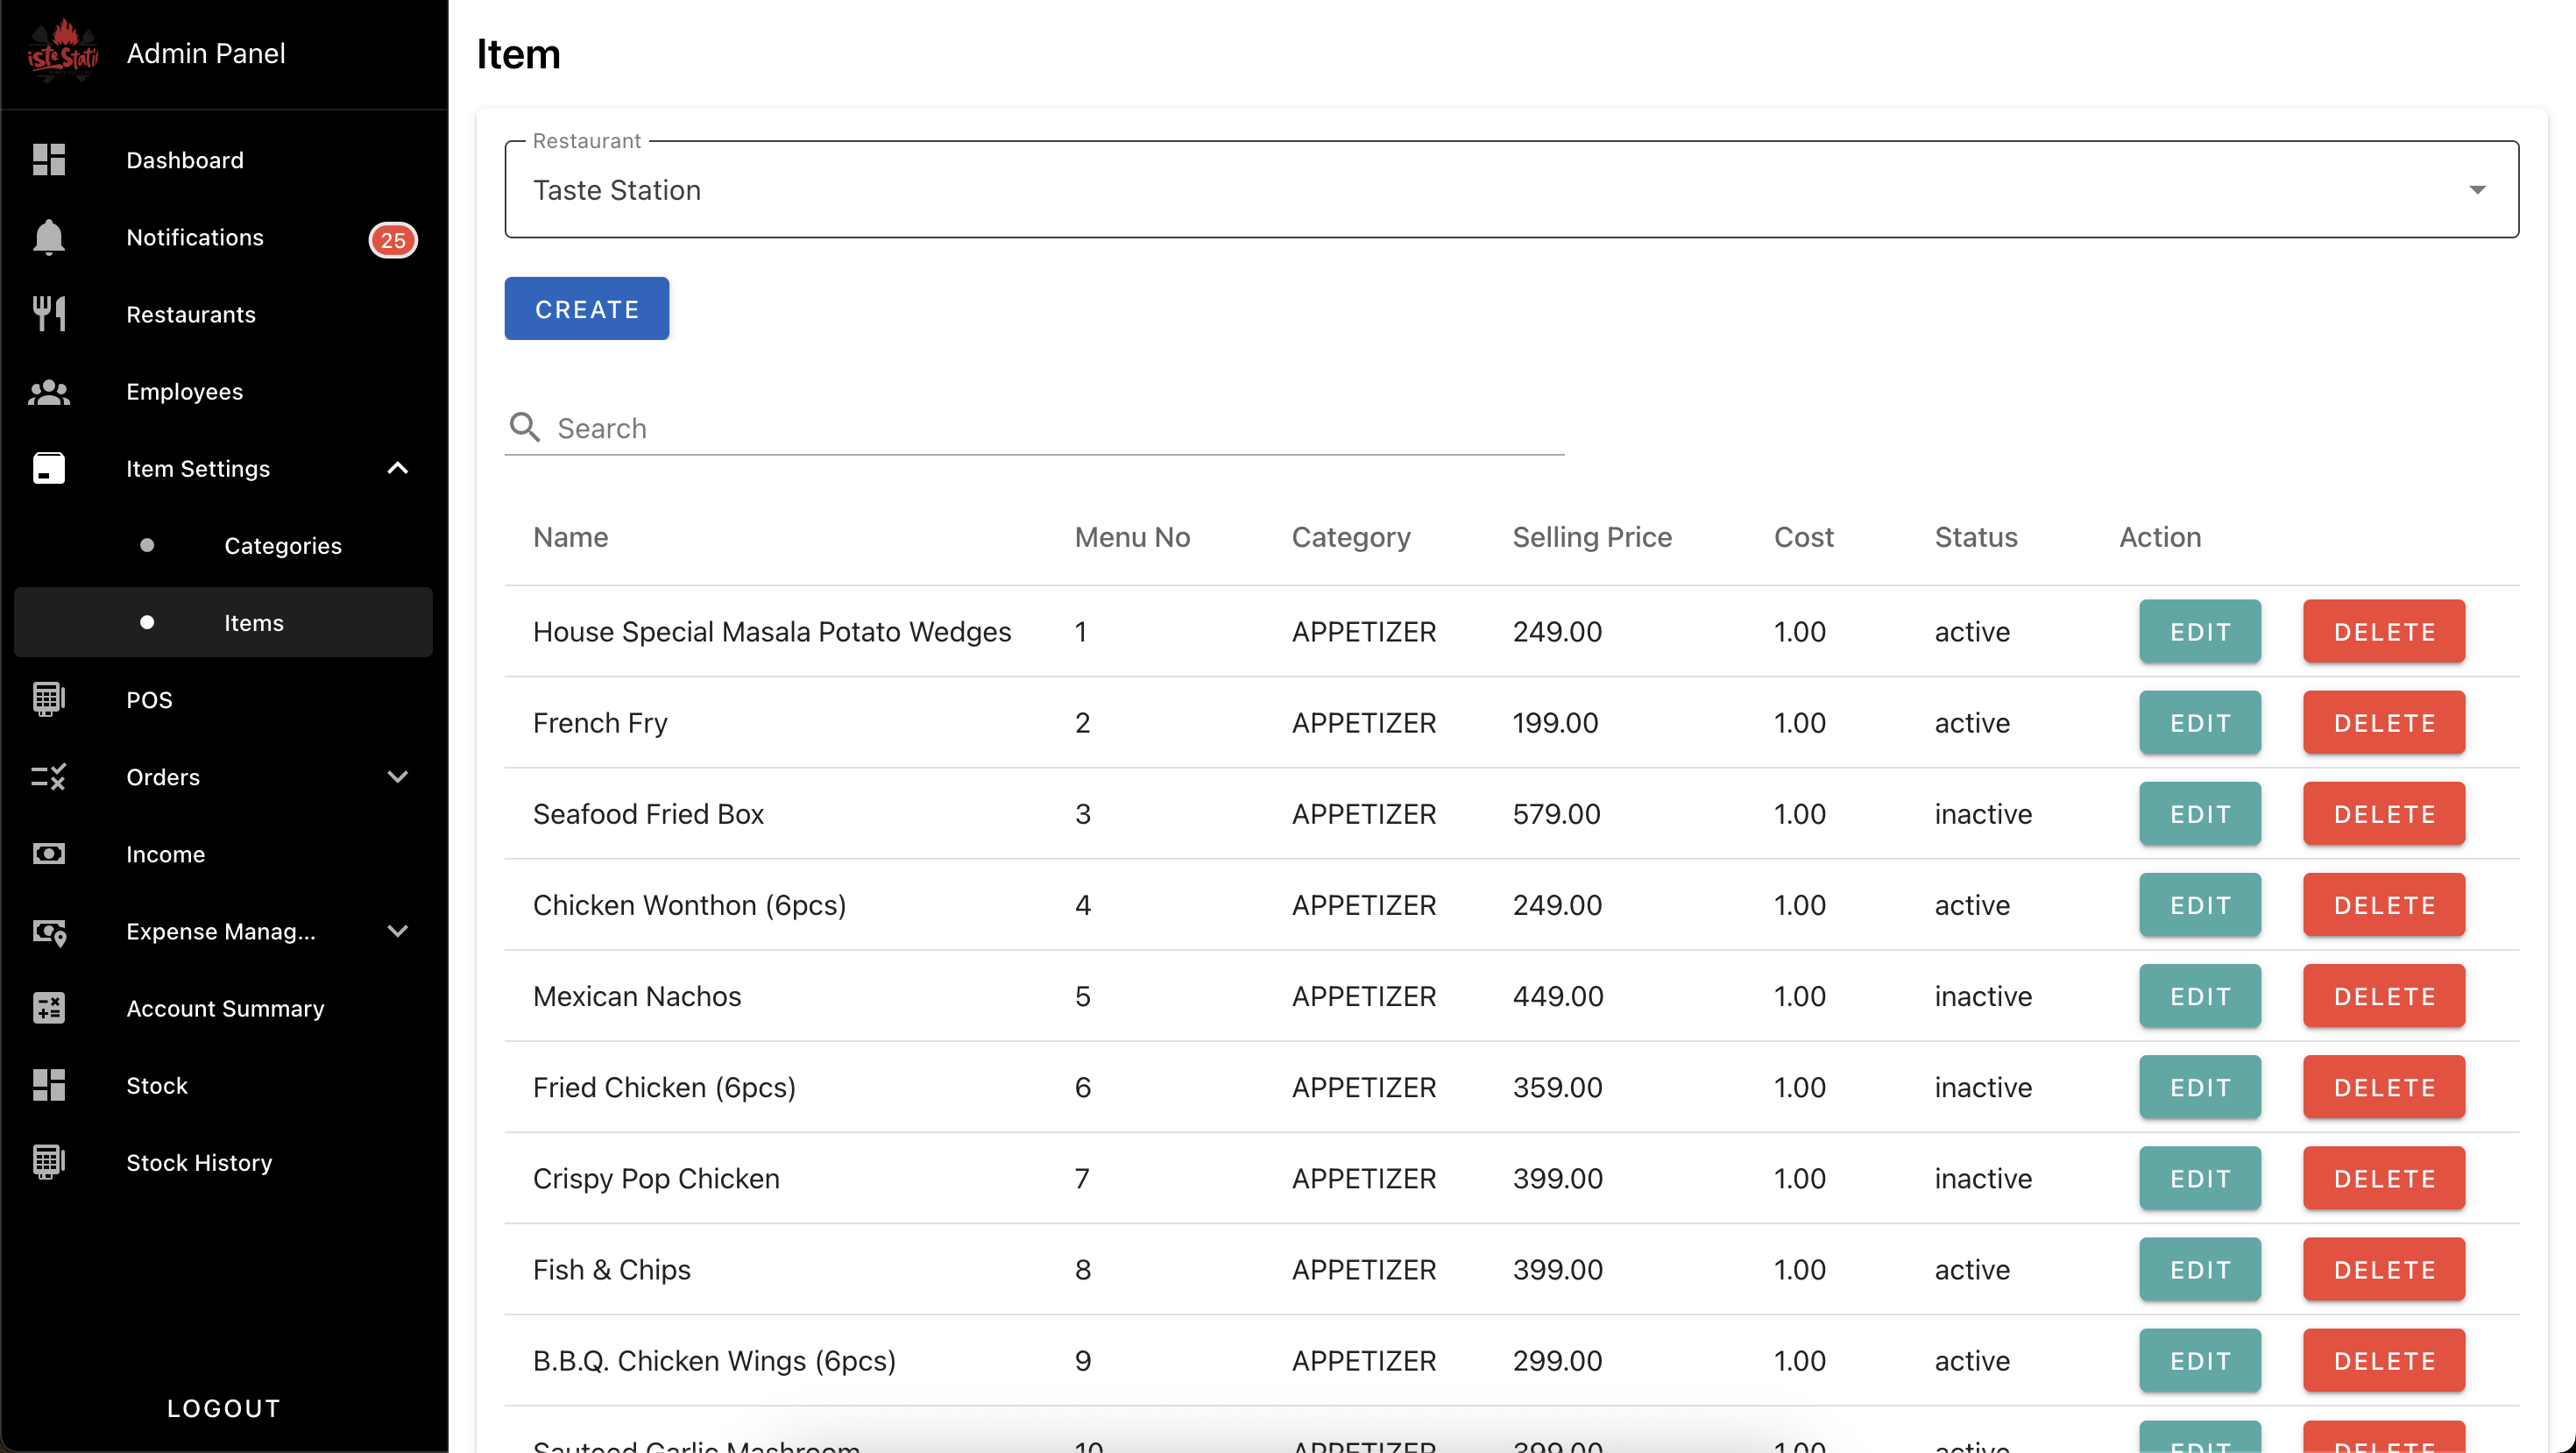Screen dimensions: 2576x1453
Task: Click the search magnifier icon
Action: [x=524, y=428]
